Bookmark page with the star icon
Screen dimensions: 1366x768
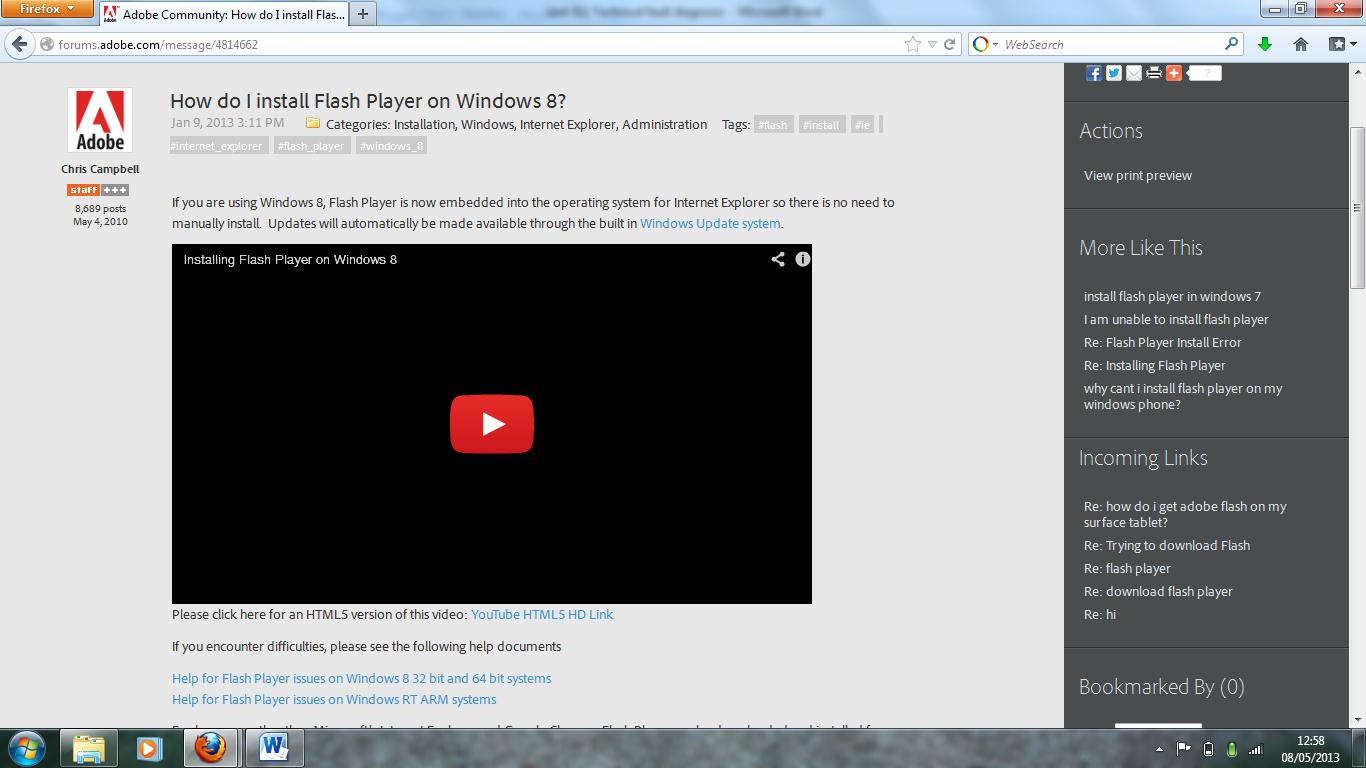pos(912,44)
